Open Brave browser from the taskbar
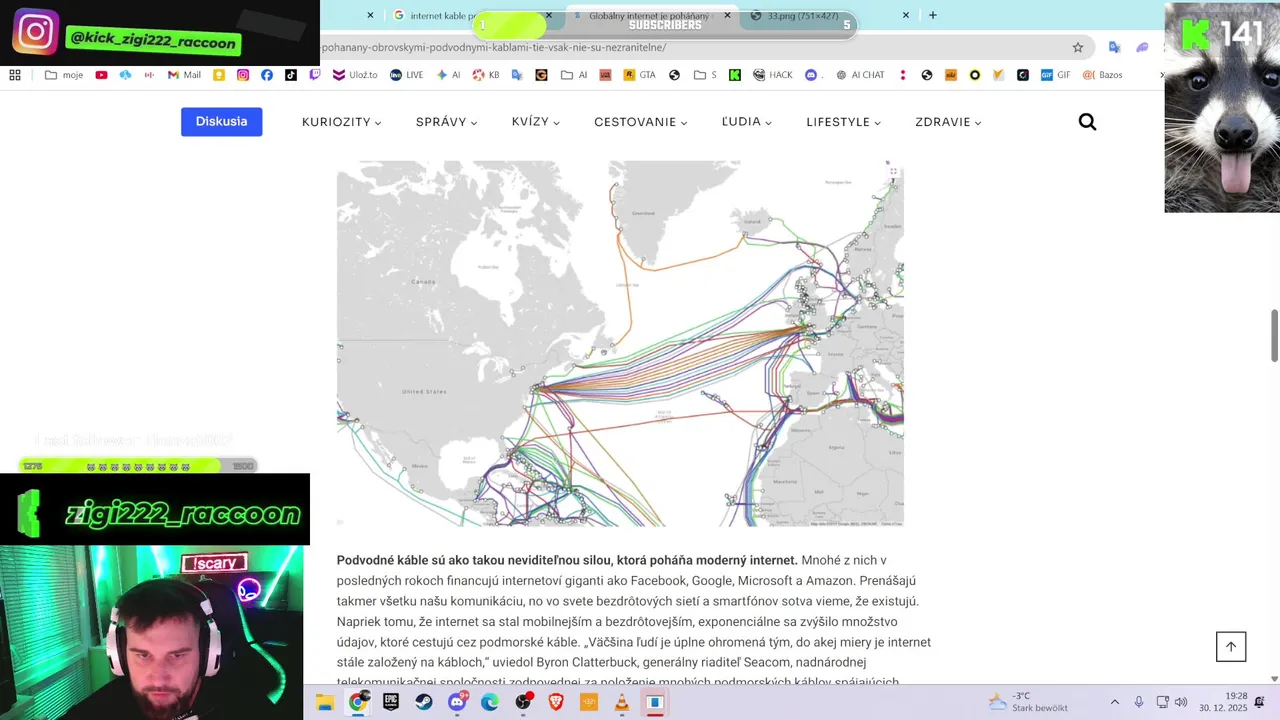Screen dimensions: 1280x720 [556, 702]
